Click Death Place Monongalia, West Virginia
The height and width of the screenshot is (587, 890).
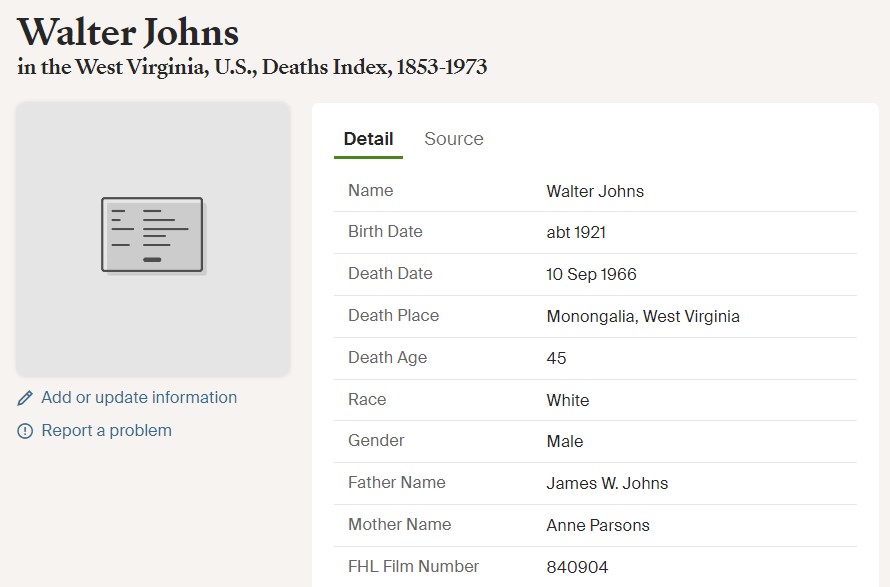[643, 316]
